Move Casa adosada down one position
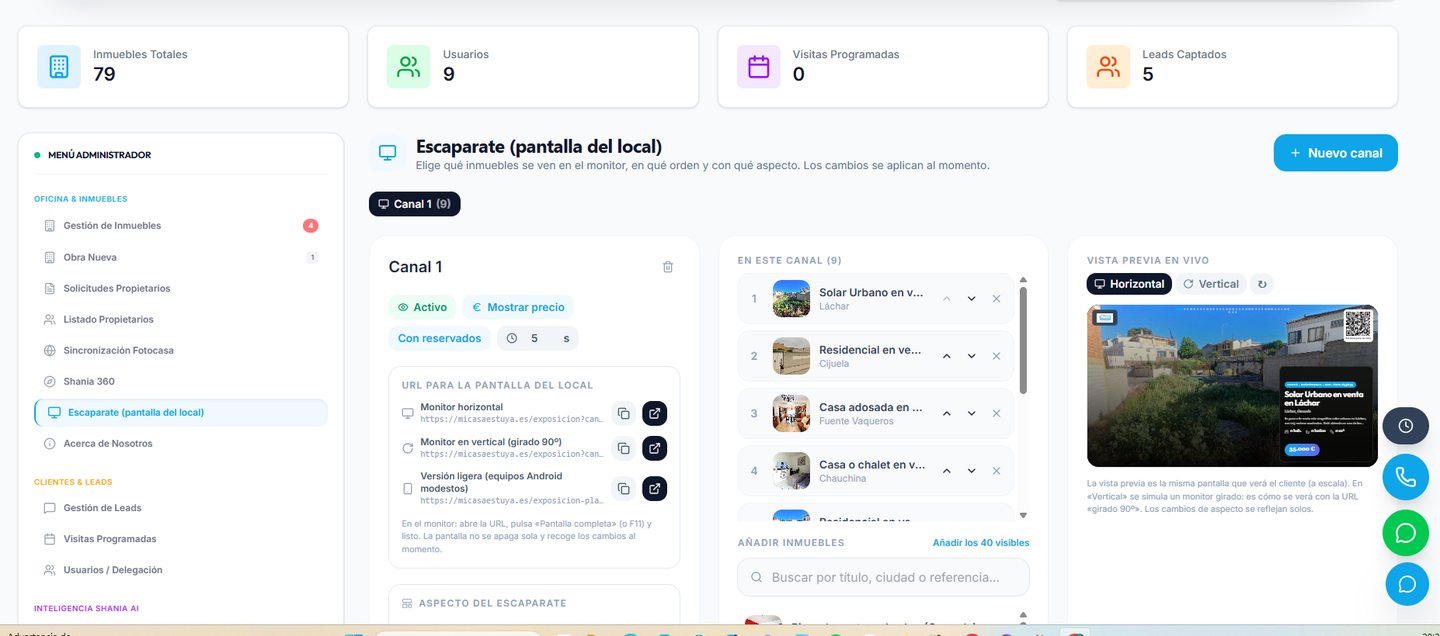The width and height of the screenshot is (1440, 636). [971, 413]
